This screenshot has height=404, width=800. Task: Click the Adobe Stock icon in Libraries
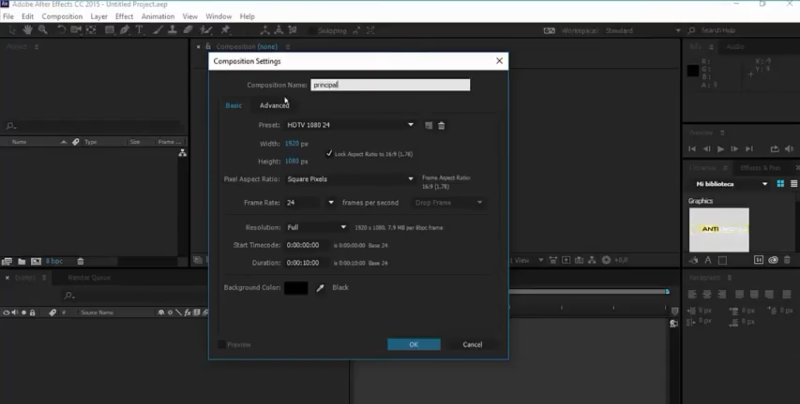coord(759,260)
